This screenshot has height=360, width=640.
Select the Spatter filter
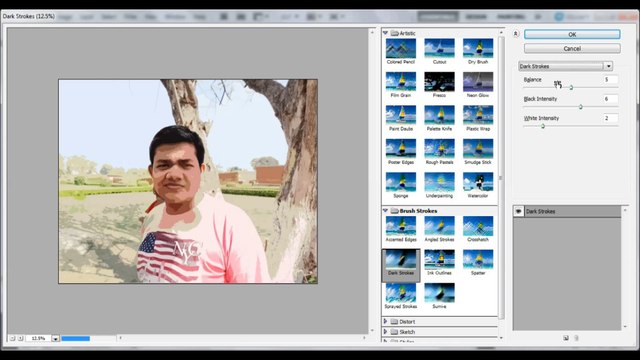pyautogui.click(x=478, y=259)
